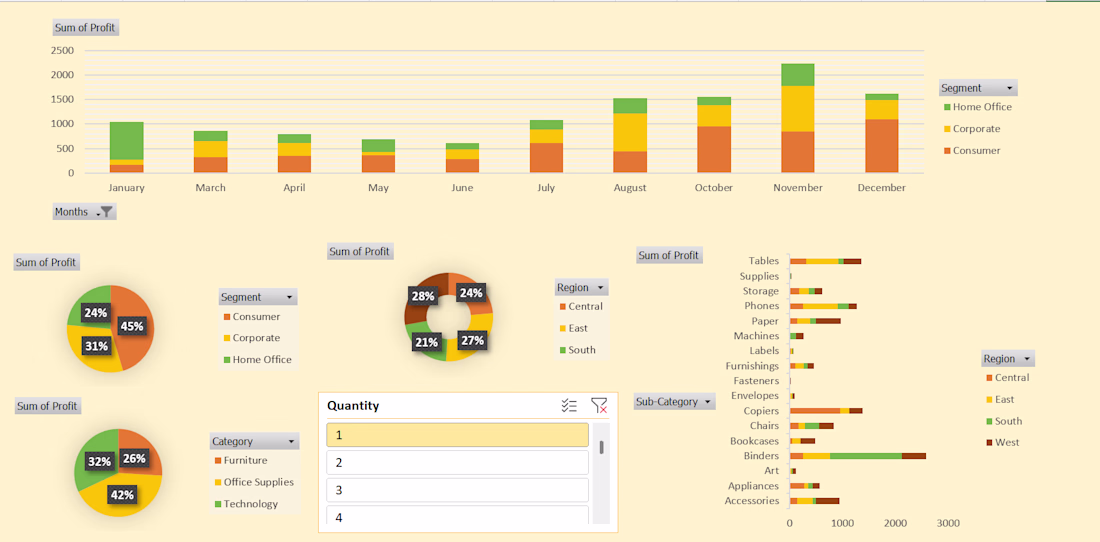
Task: Click the Accessories axis label
Action: pos(752,501)
